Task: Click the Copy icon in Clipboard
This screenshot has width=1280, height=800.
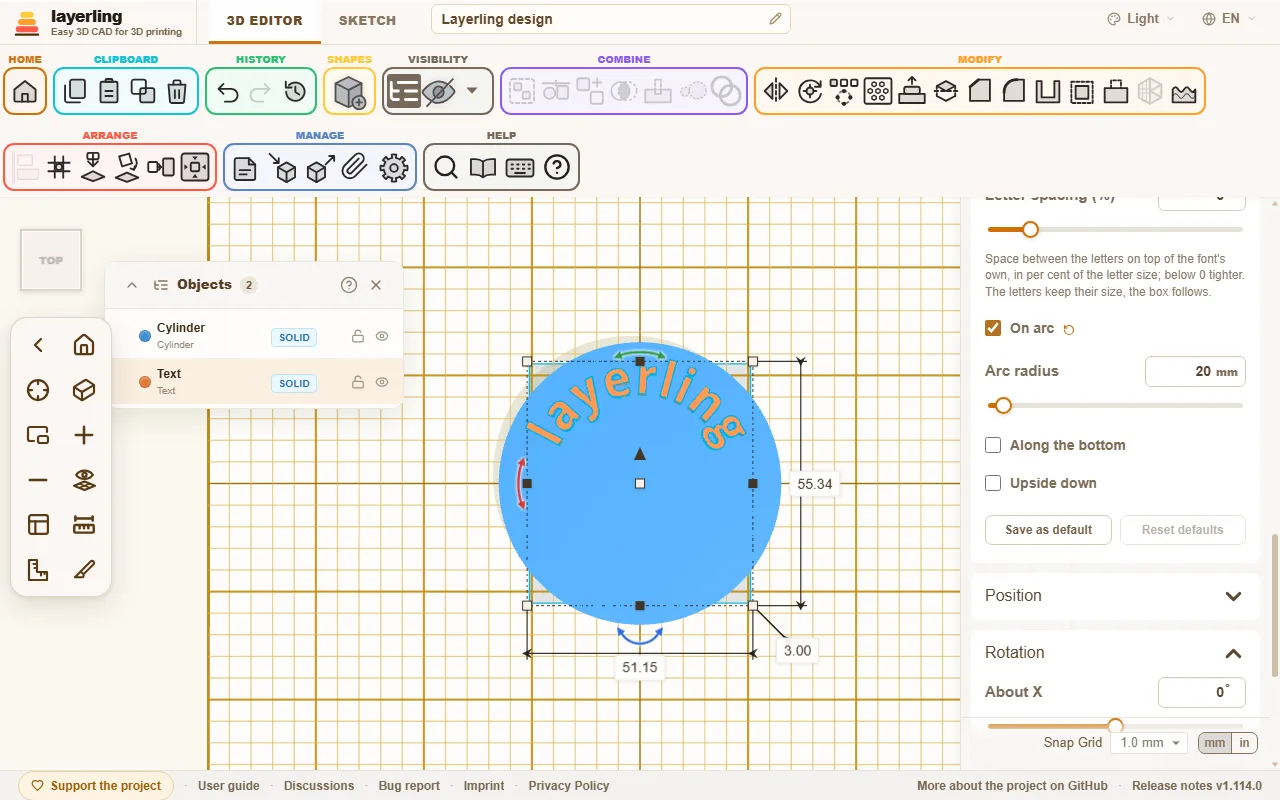Action: tap(75, 92)
